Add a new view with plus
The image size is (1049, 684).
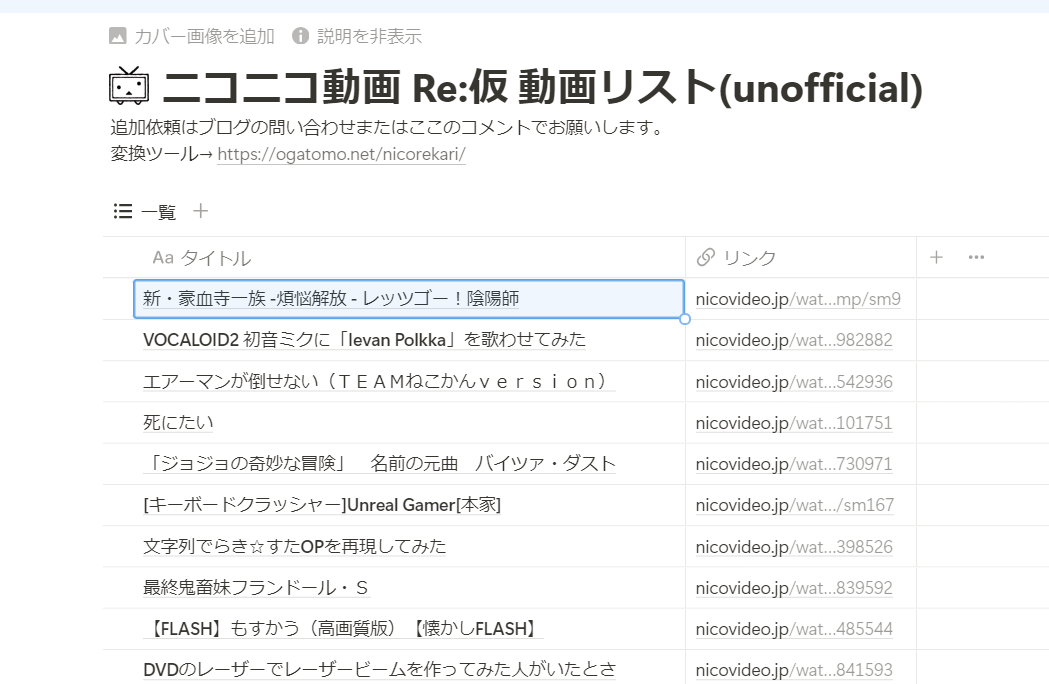pyautogui.click(x=201, y=211)
